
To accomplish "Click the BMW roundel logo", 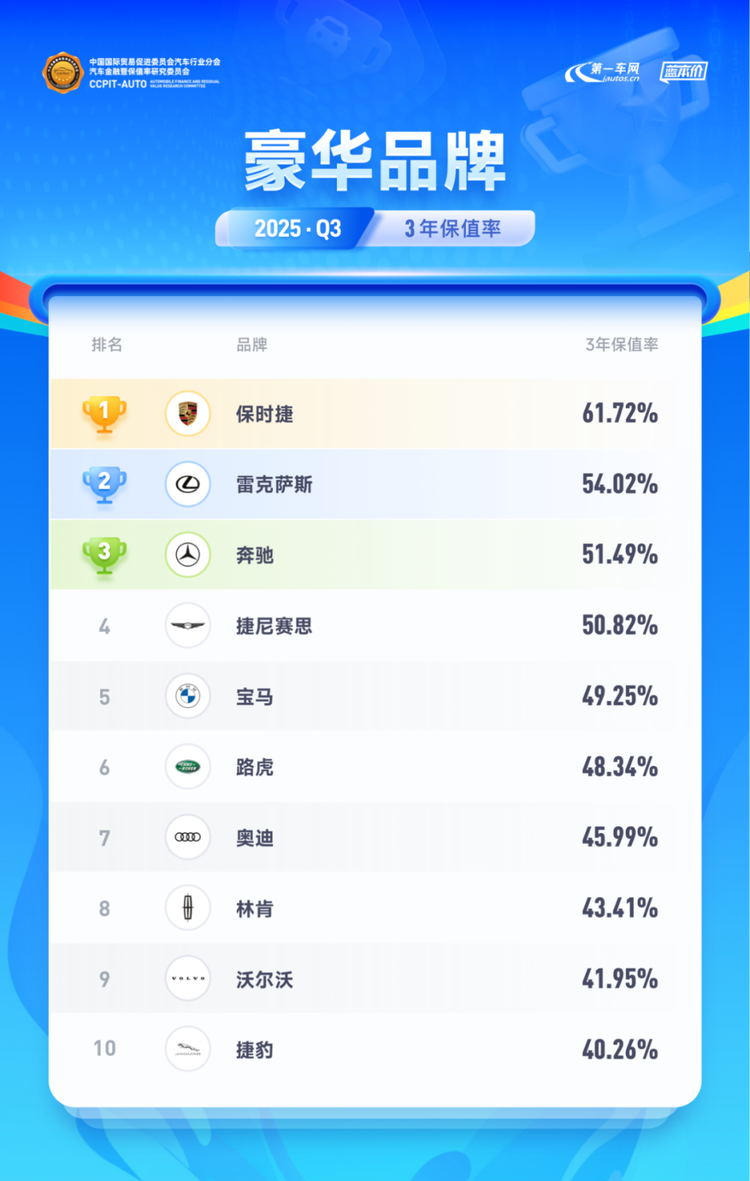I will 187,696.
